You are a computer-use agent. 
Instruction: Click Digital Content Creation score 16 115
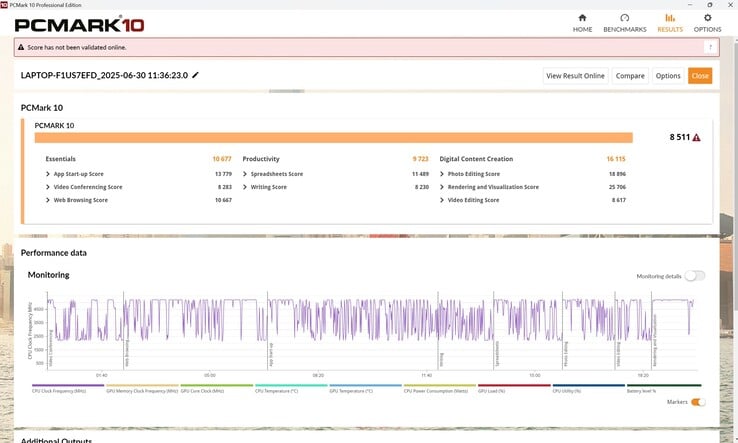click(x=616, y=159)
